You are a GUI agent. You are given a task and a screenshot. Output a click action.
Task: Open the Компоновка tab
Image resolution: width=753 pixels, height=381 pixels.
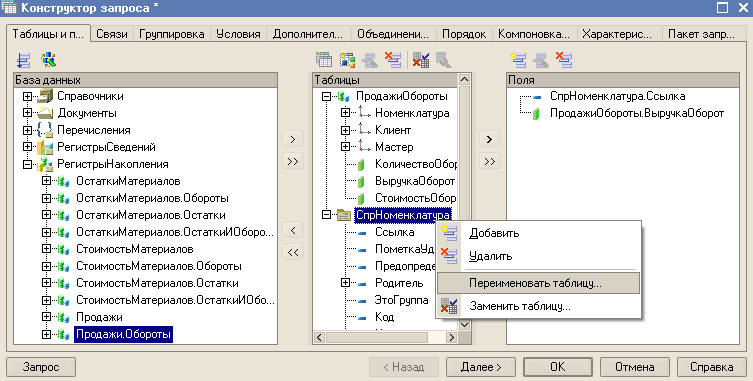(534, 34)
